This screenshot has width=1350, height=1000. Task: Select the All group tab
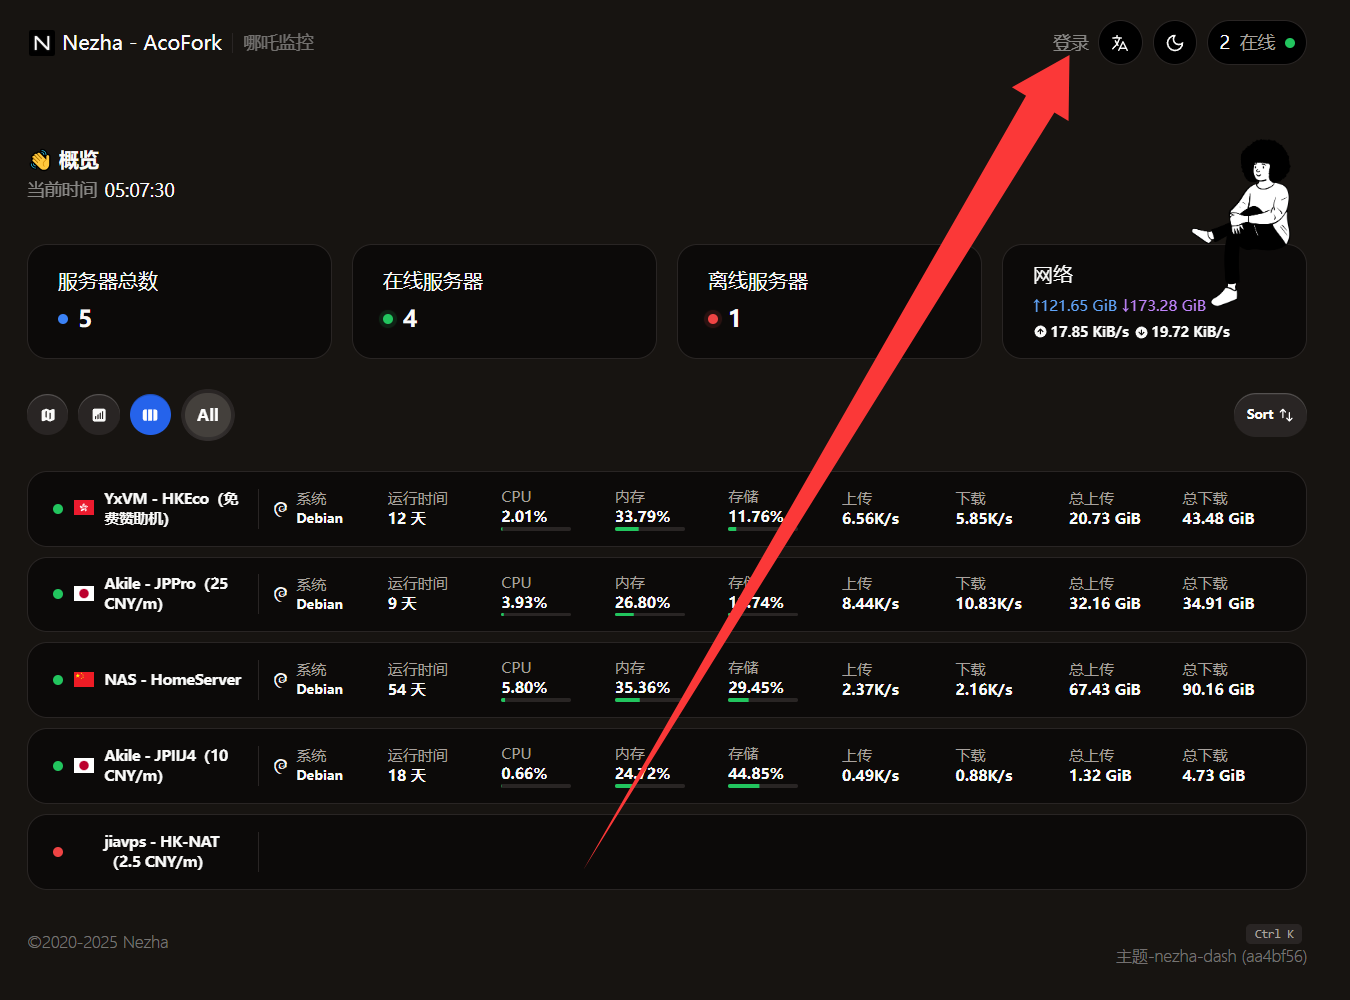(208, 415)
